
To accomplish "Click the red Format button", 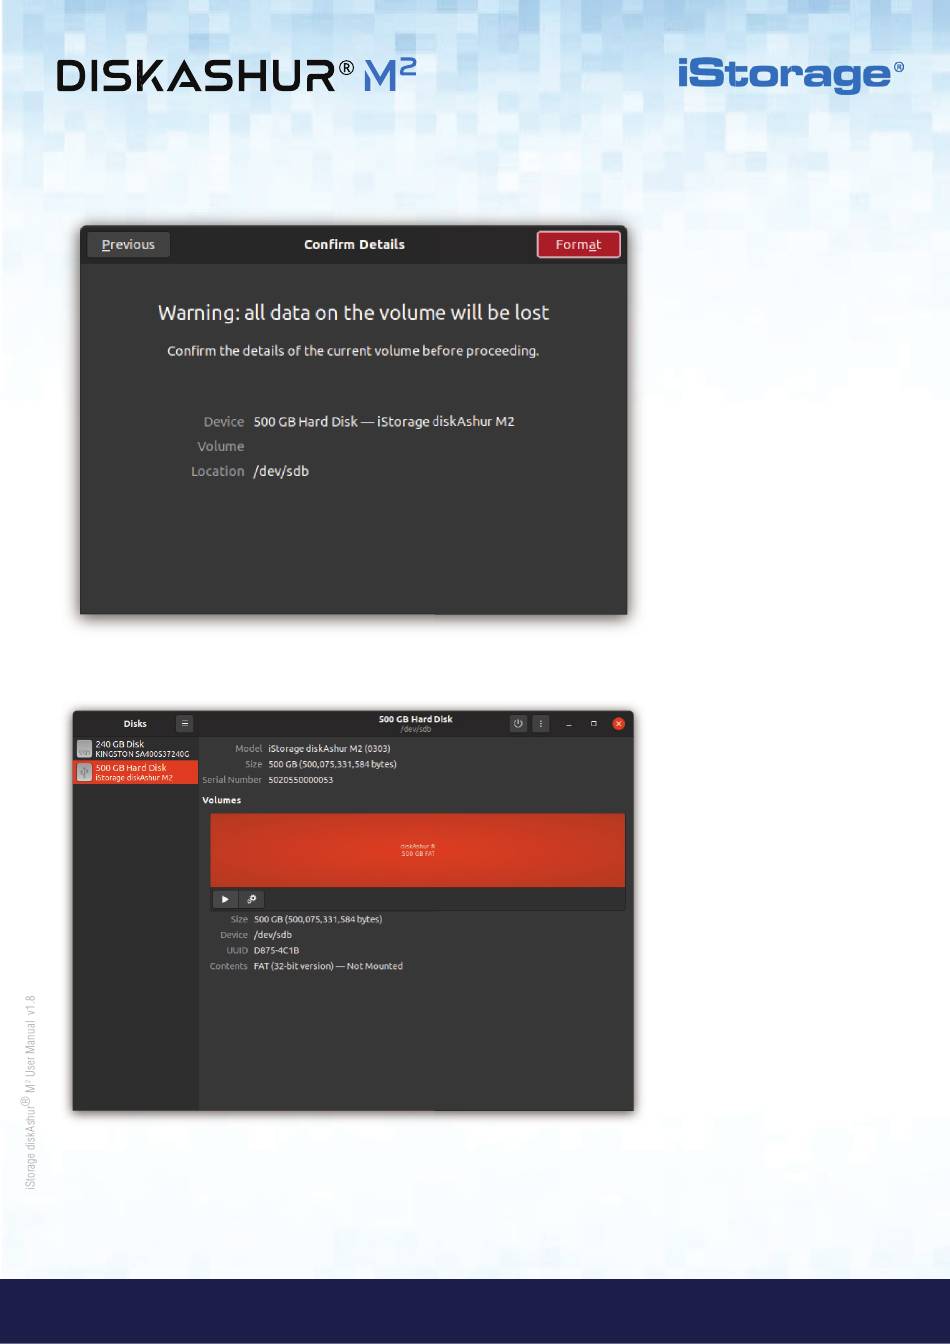I will coord(578,245).
